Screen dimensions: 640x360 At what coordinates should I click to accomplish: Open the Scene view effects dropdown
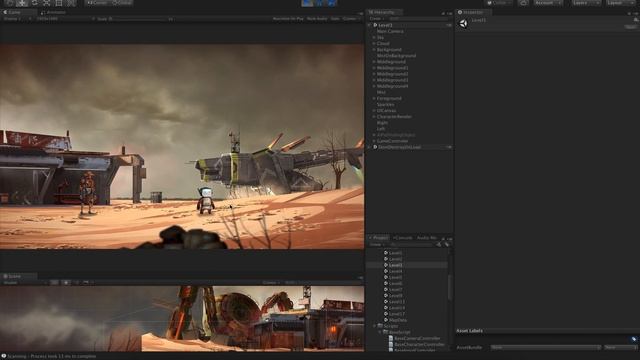click(87, 282)
